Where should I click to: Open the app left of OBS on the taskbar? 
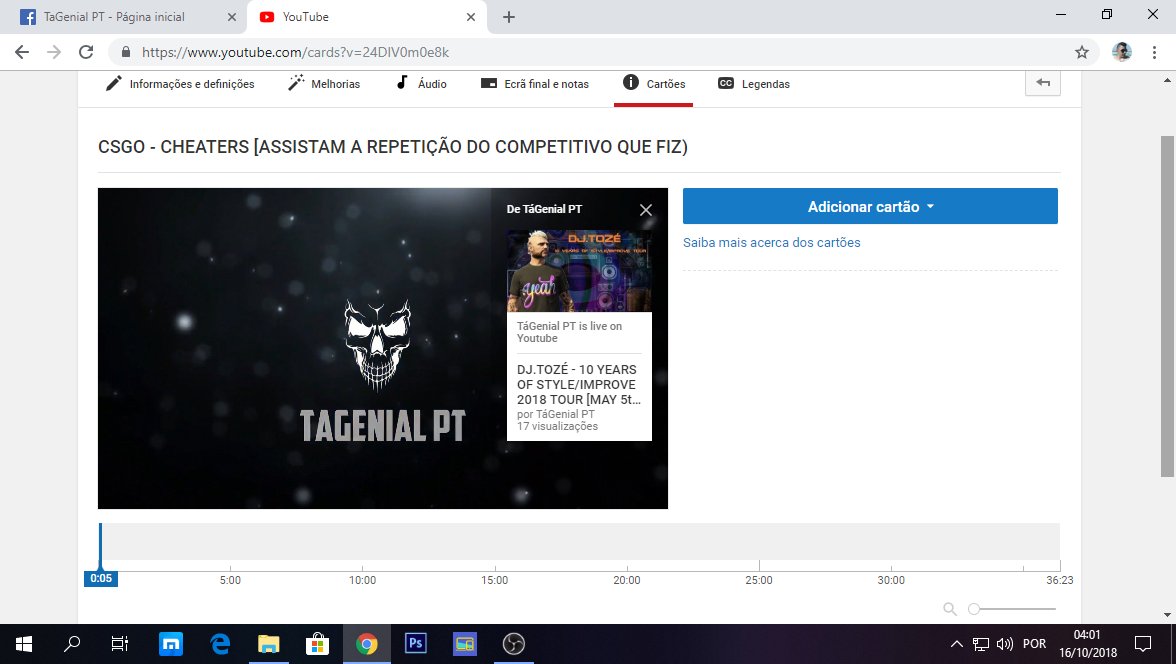[x=465, y=644]
